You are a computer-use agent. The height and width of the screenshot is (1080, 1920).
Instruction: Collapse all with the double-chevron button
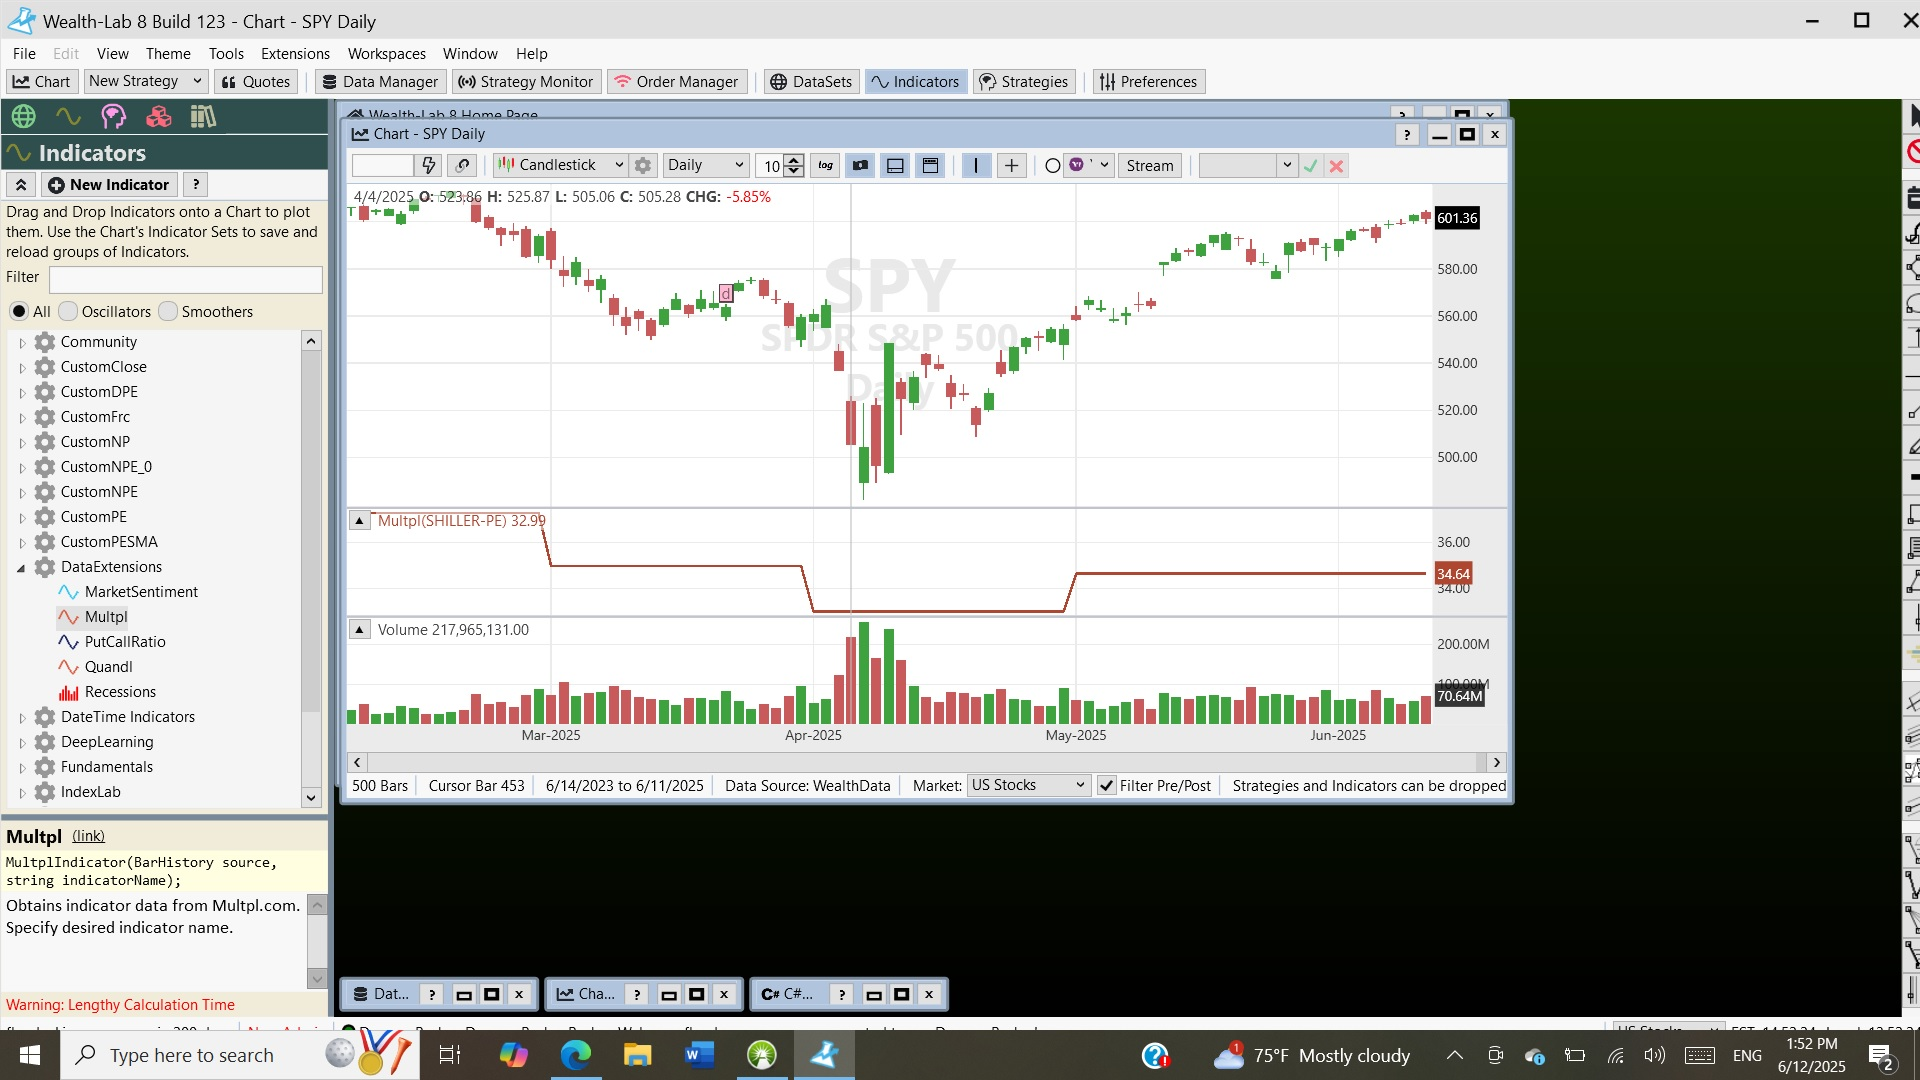(x=21, y=185)
